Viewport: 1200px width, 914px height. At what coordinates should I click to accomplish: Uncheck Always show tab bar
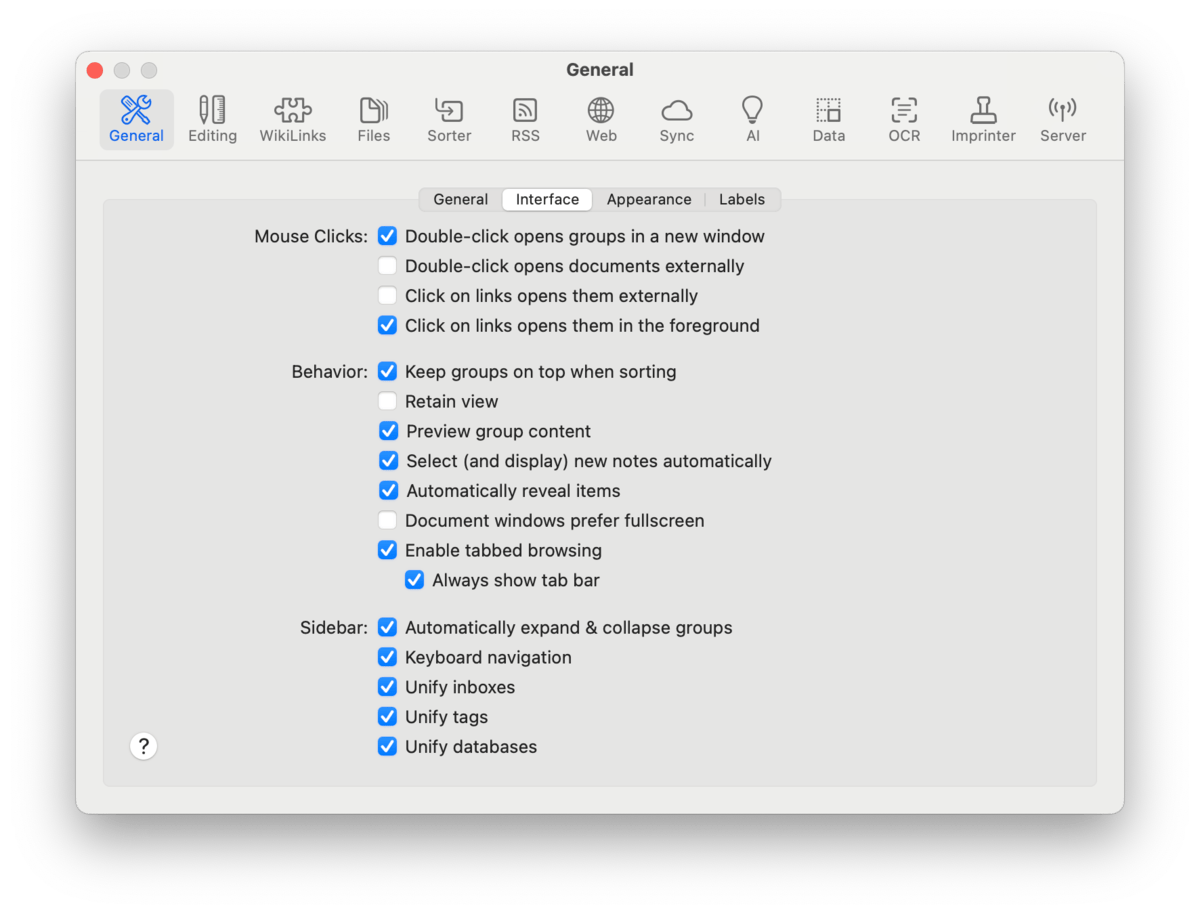414,581
